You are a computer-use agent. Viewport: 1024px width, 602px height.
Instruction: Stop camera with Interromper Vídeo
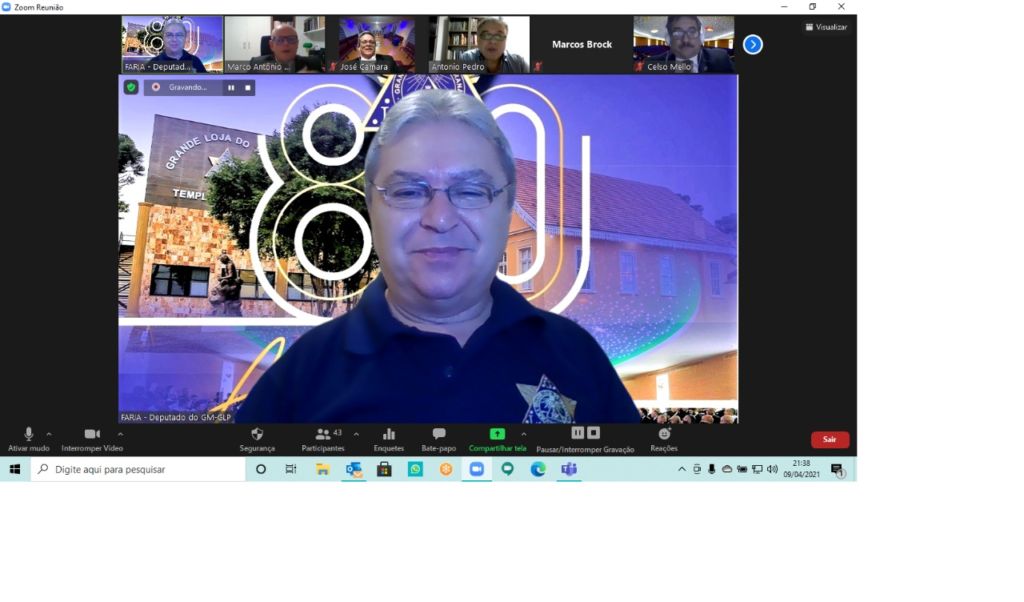pos(92,439)
